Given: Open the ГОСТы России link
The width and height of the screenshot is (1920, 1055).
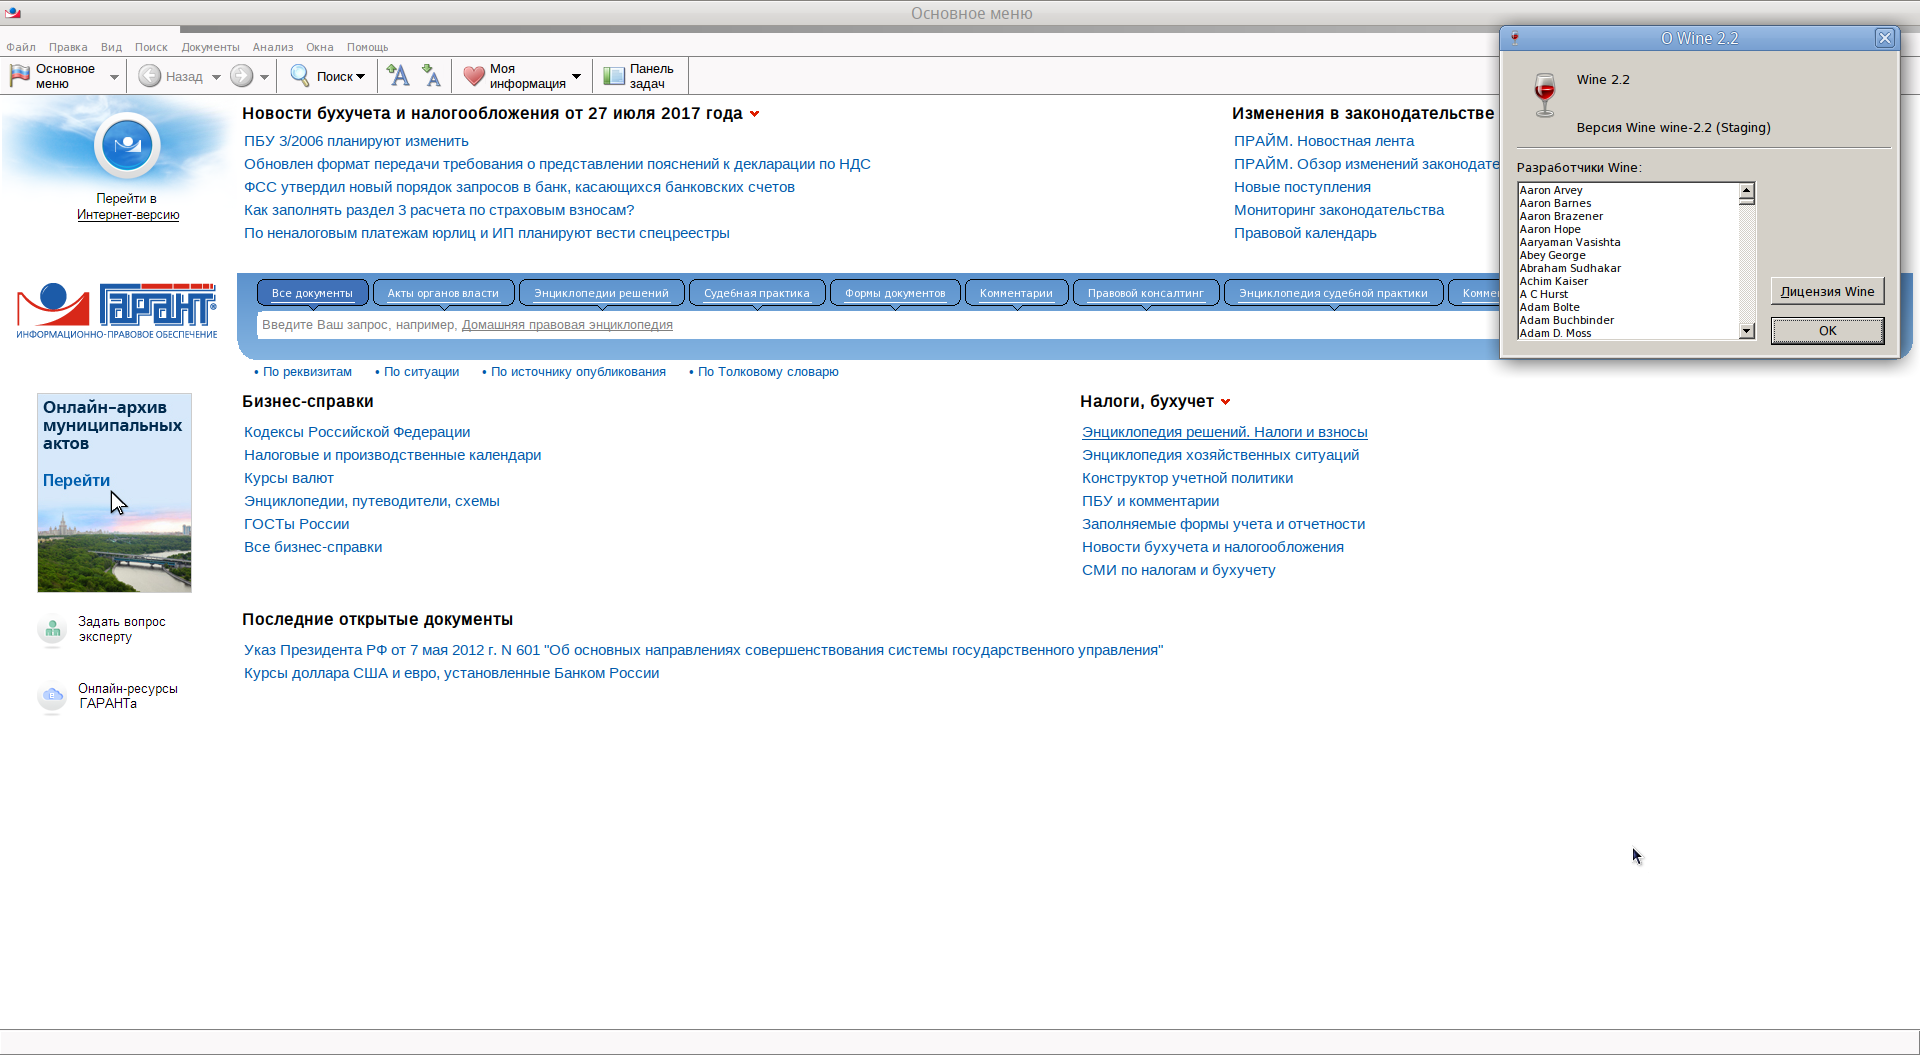Looking at the screenshot, I should tap(297, 524).
